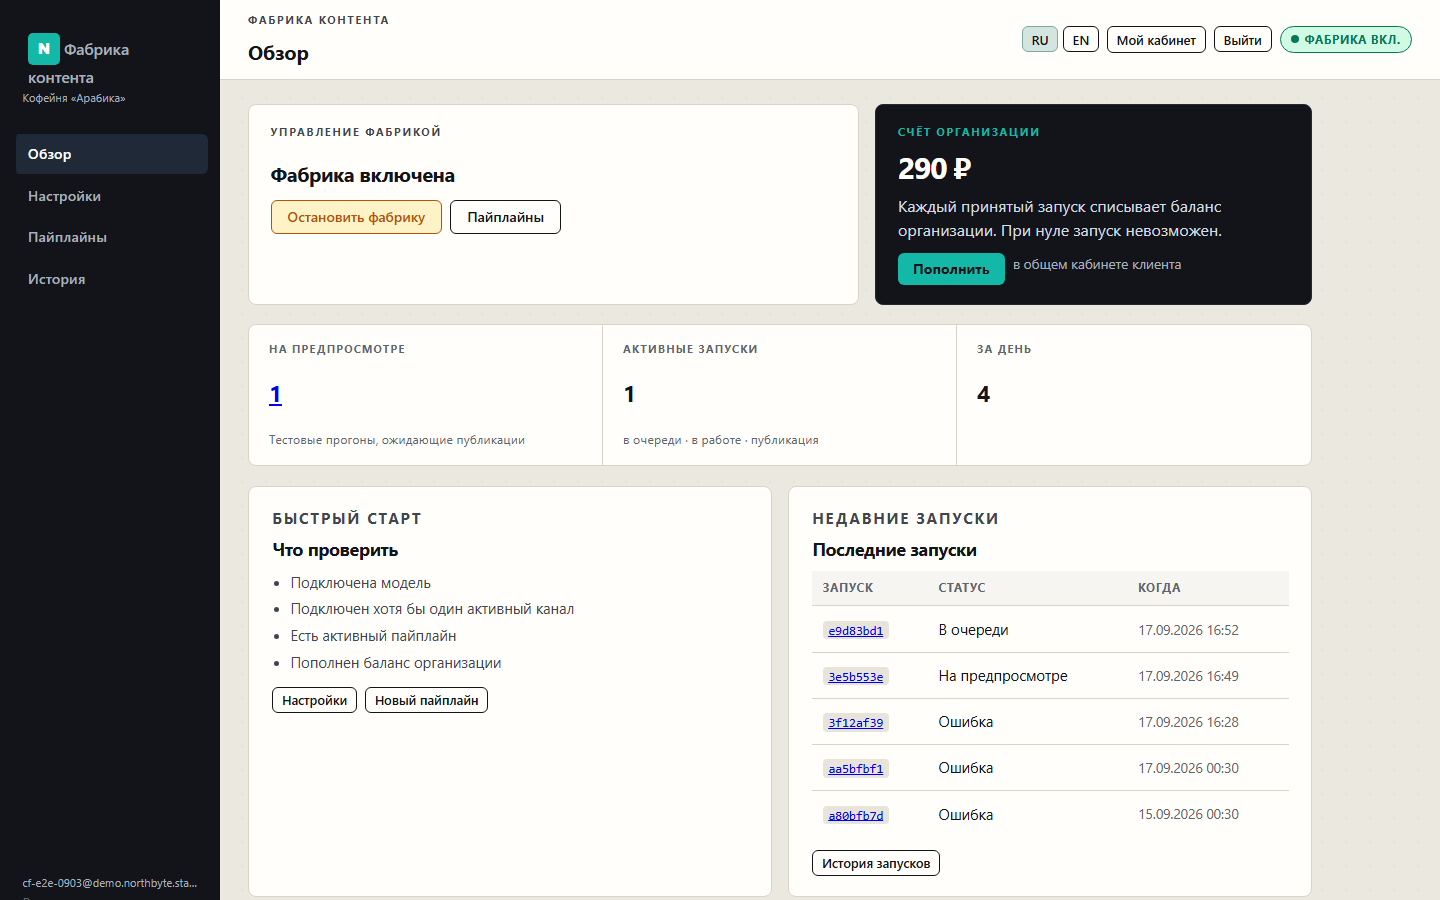Screen dimensions: 1440x900
Task: Click the active runs count 1
Action: (629, 394)
